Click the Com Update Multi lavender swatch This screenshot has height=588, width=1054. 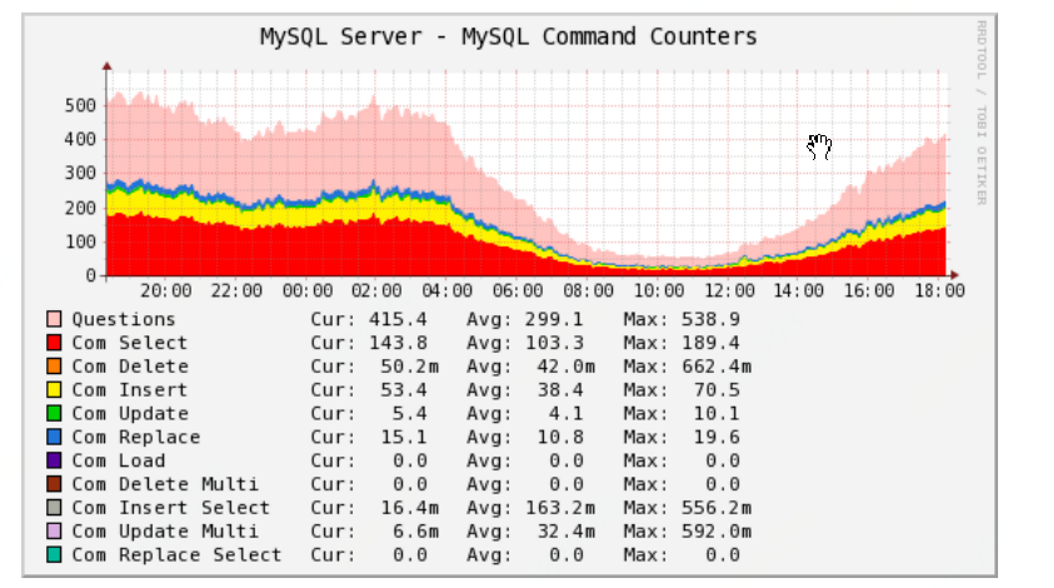(54, 530)
